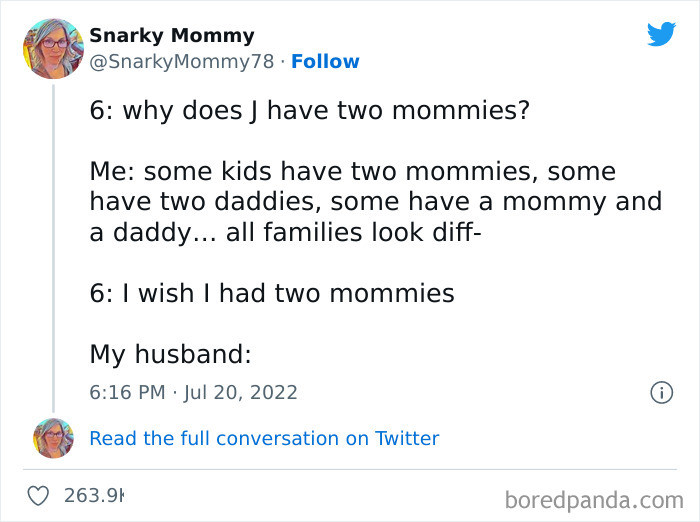Image resolution: width=700 pixels, height=522 pixels.
Task: Click the Jul 20, 2022 date
Action: pyautogui.click(x=240, y=392)
